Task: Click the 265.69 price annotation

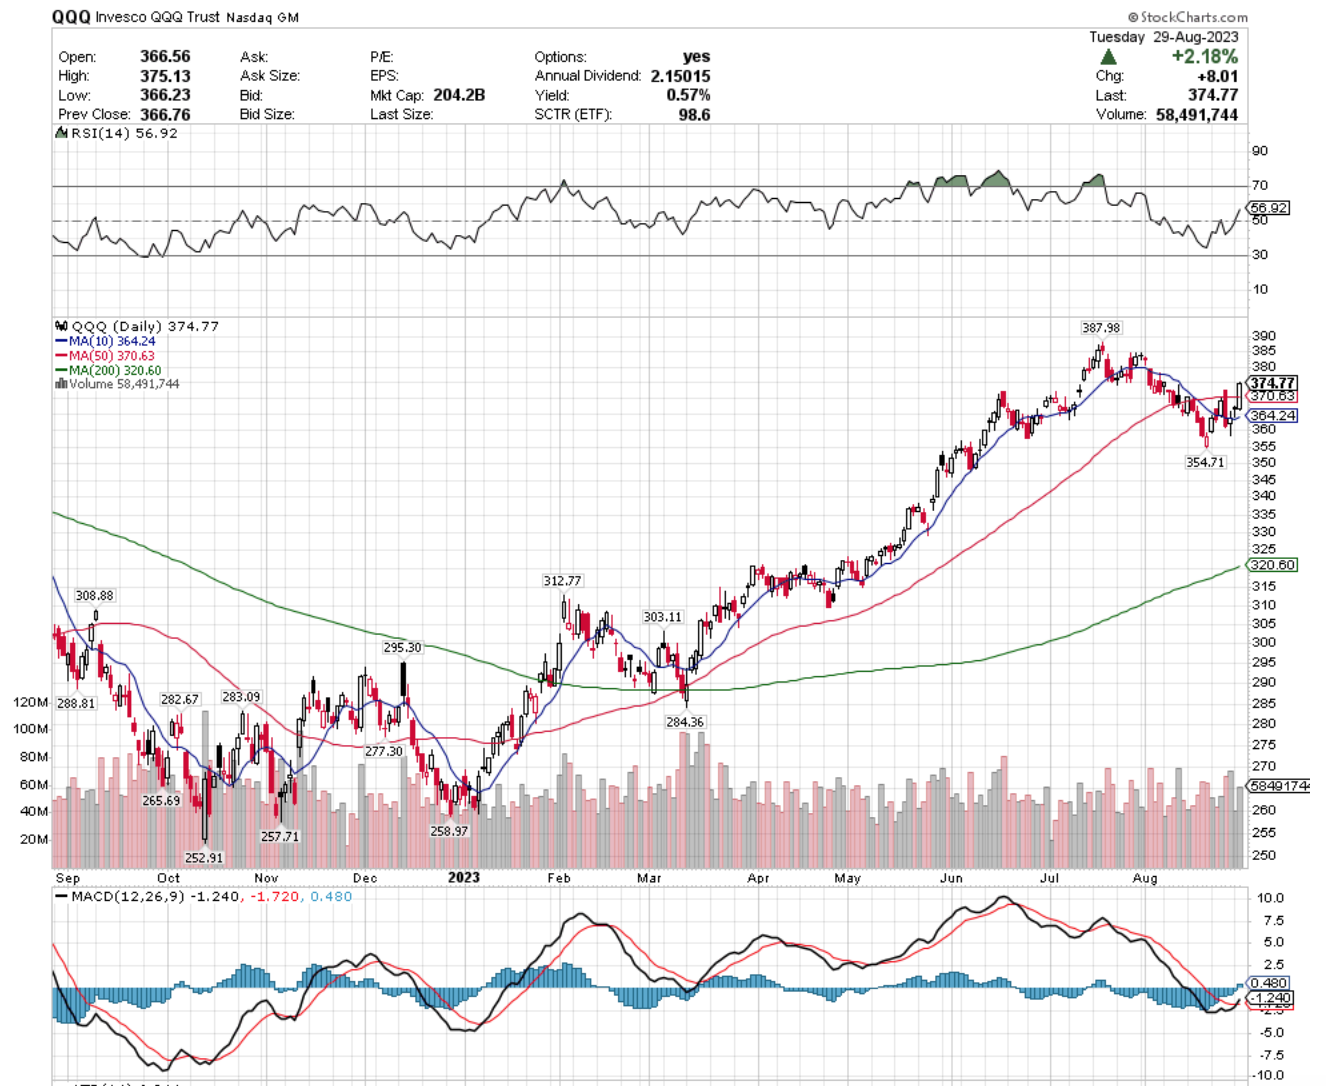Action: [x=161, y=800]
